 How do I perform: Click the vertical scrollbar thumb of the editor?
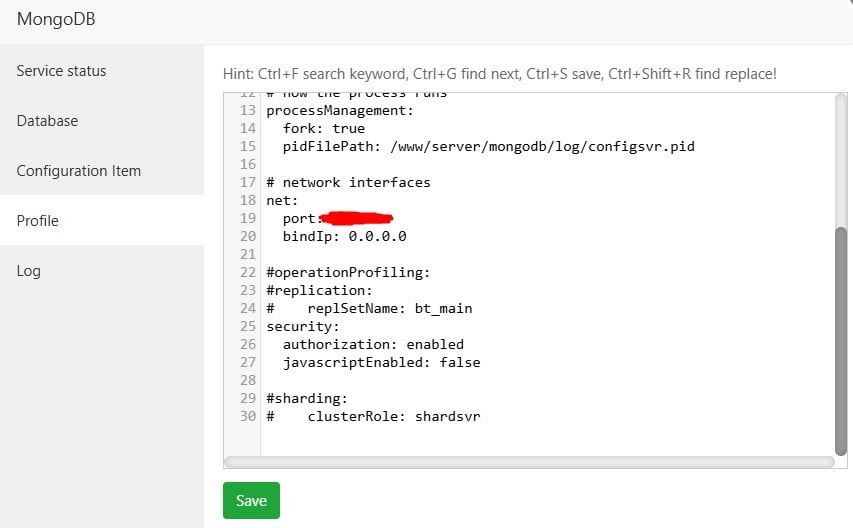pyautogui.click(x=840, y=341)
